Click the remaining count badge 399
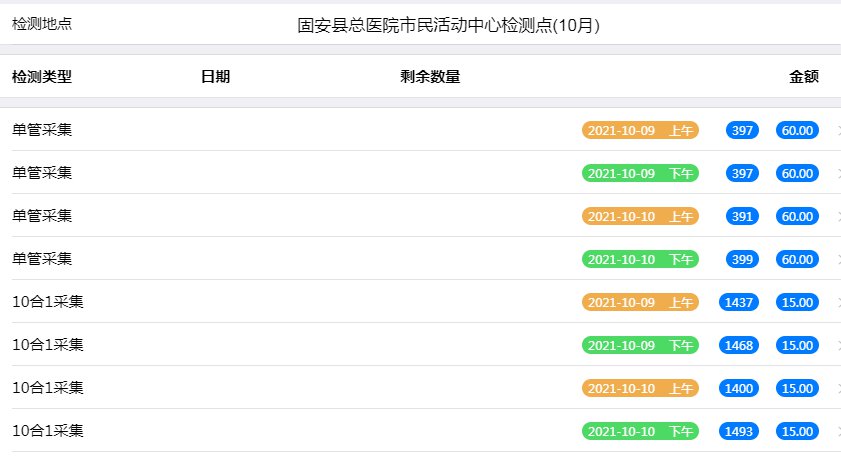Viewport: 841px width, 462px height. click(x=742, y=259)
